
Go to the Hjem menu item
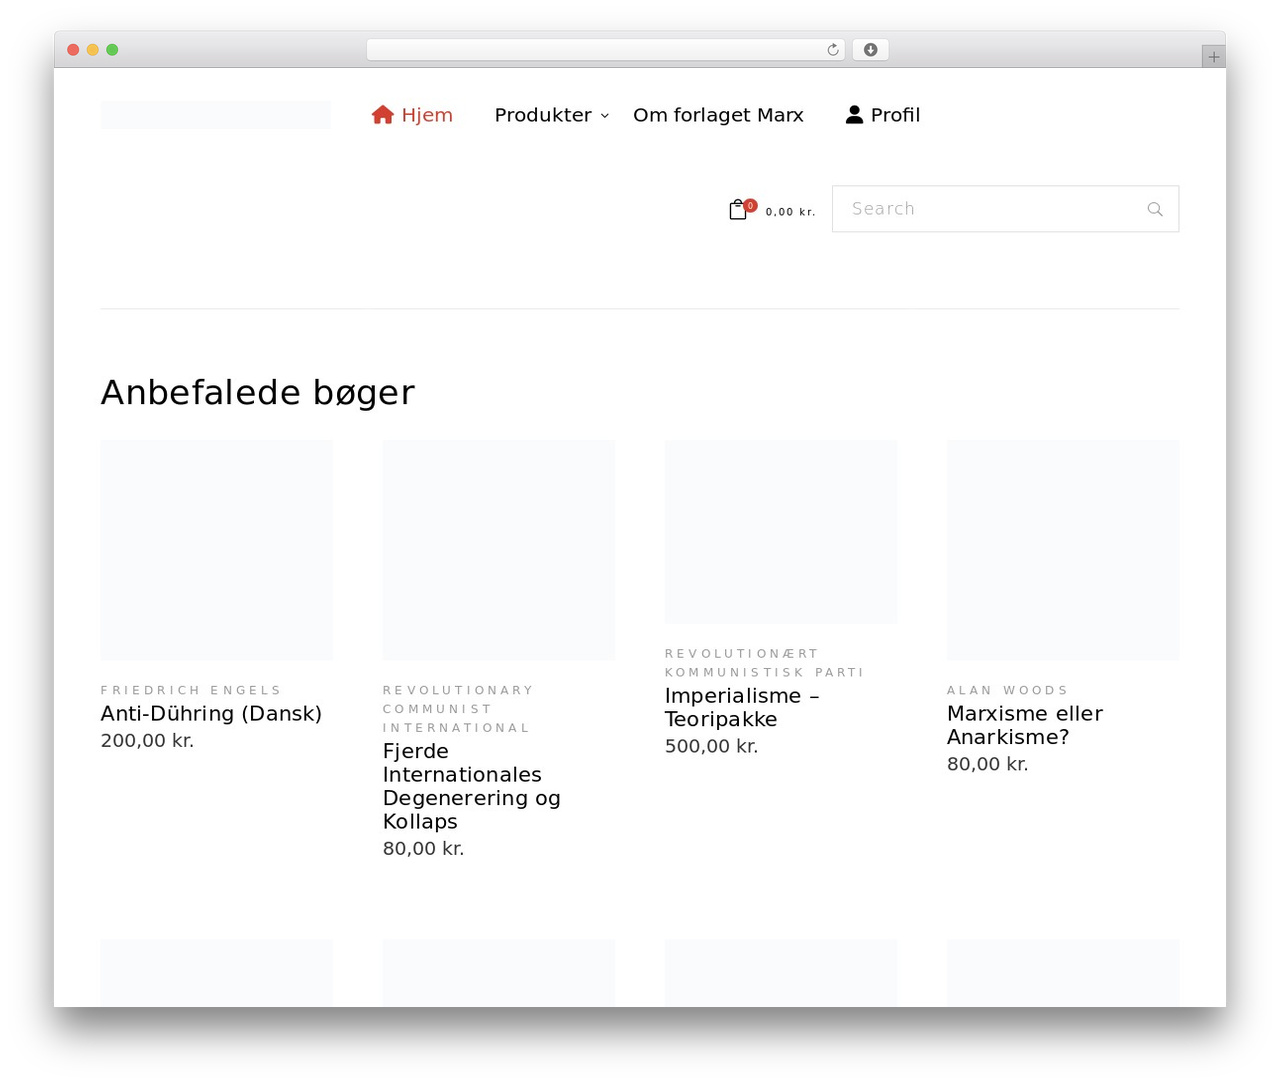[413, 115]
